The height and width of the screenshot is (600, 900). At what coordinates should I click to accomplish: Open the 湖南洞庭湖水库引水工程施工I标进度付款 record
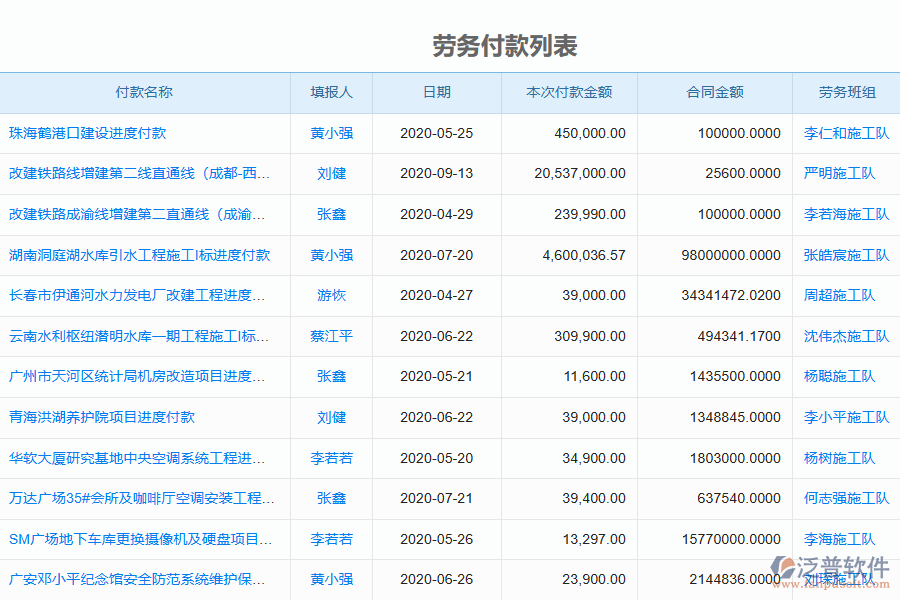point(140,255)
